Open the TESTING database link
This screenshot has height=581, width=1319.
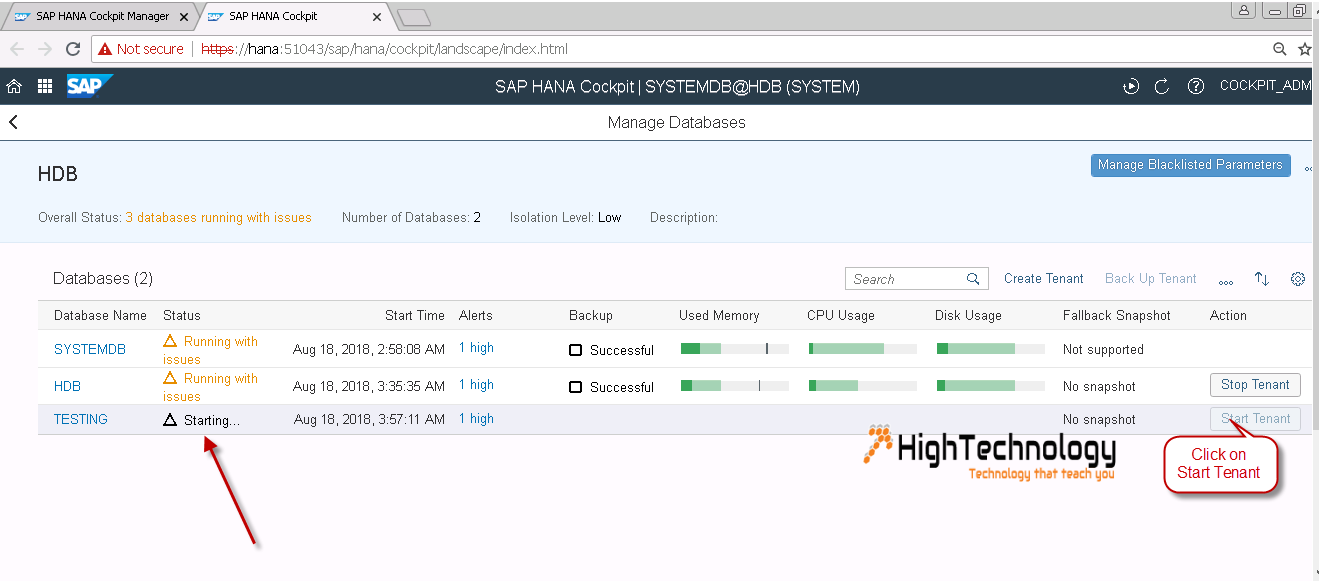click(x=81, y=419)
